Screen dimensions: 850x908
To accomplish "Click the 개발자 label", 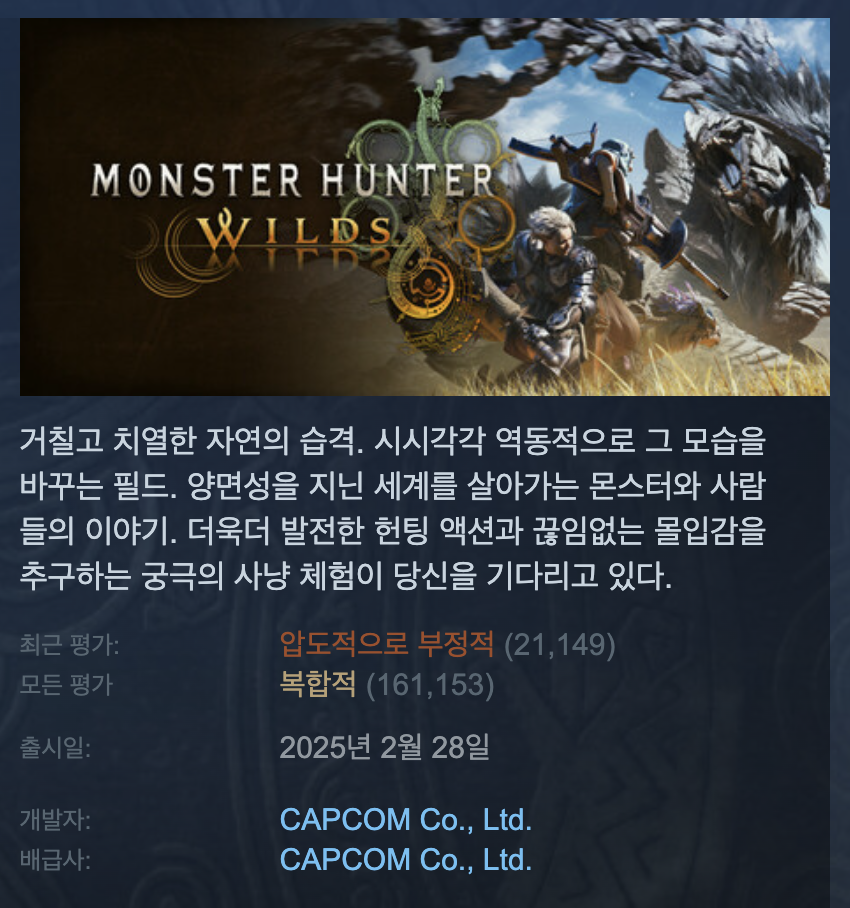I will 56,820.
